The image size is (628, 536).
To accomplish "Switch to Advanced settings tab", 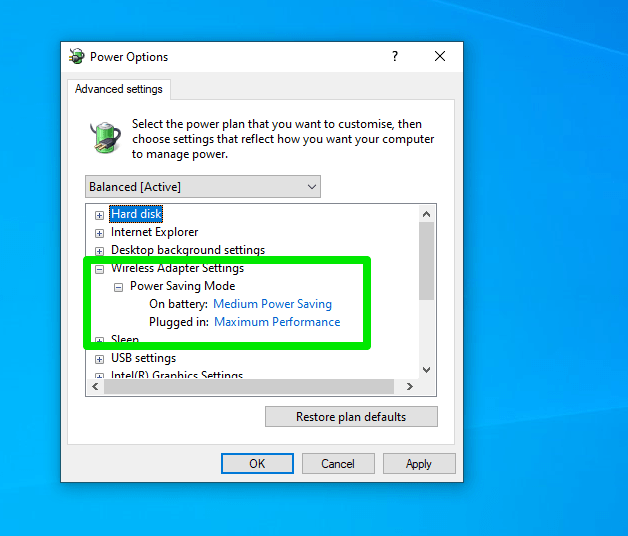I will click(x=119, y=89).
